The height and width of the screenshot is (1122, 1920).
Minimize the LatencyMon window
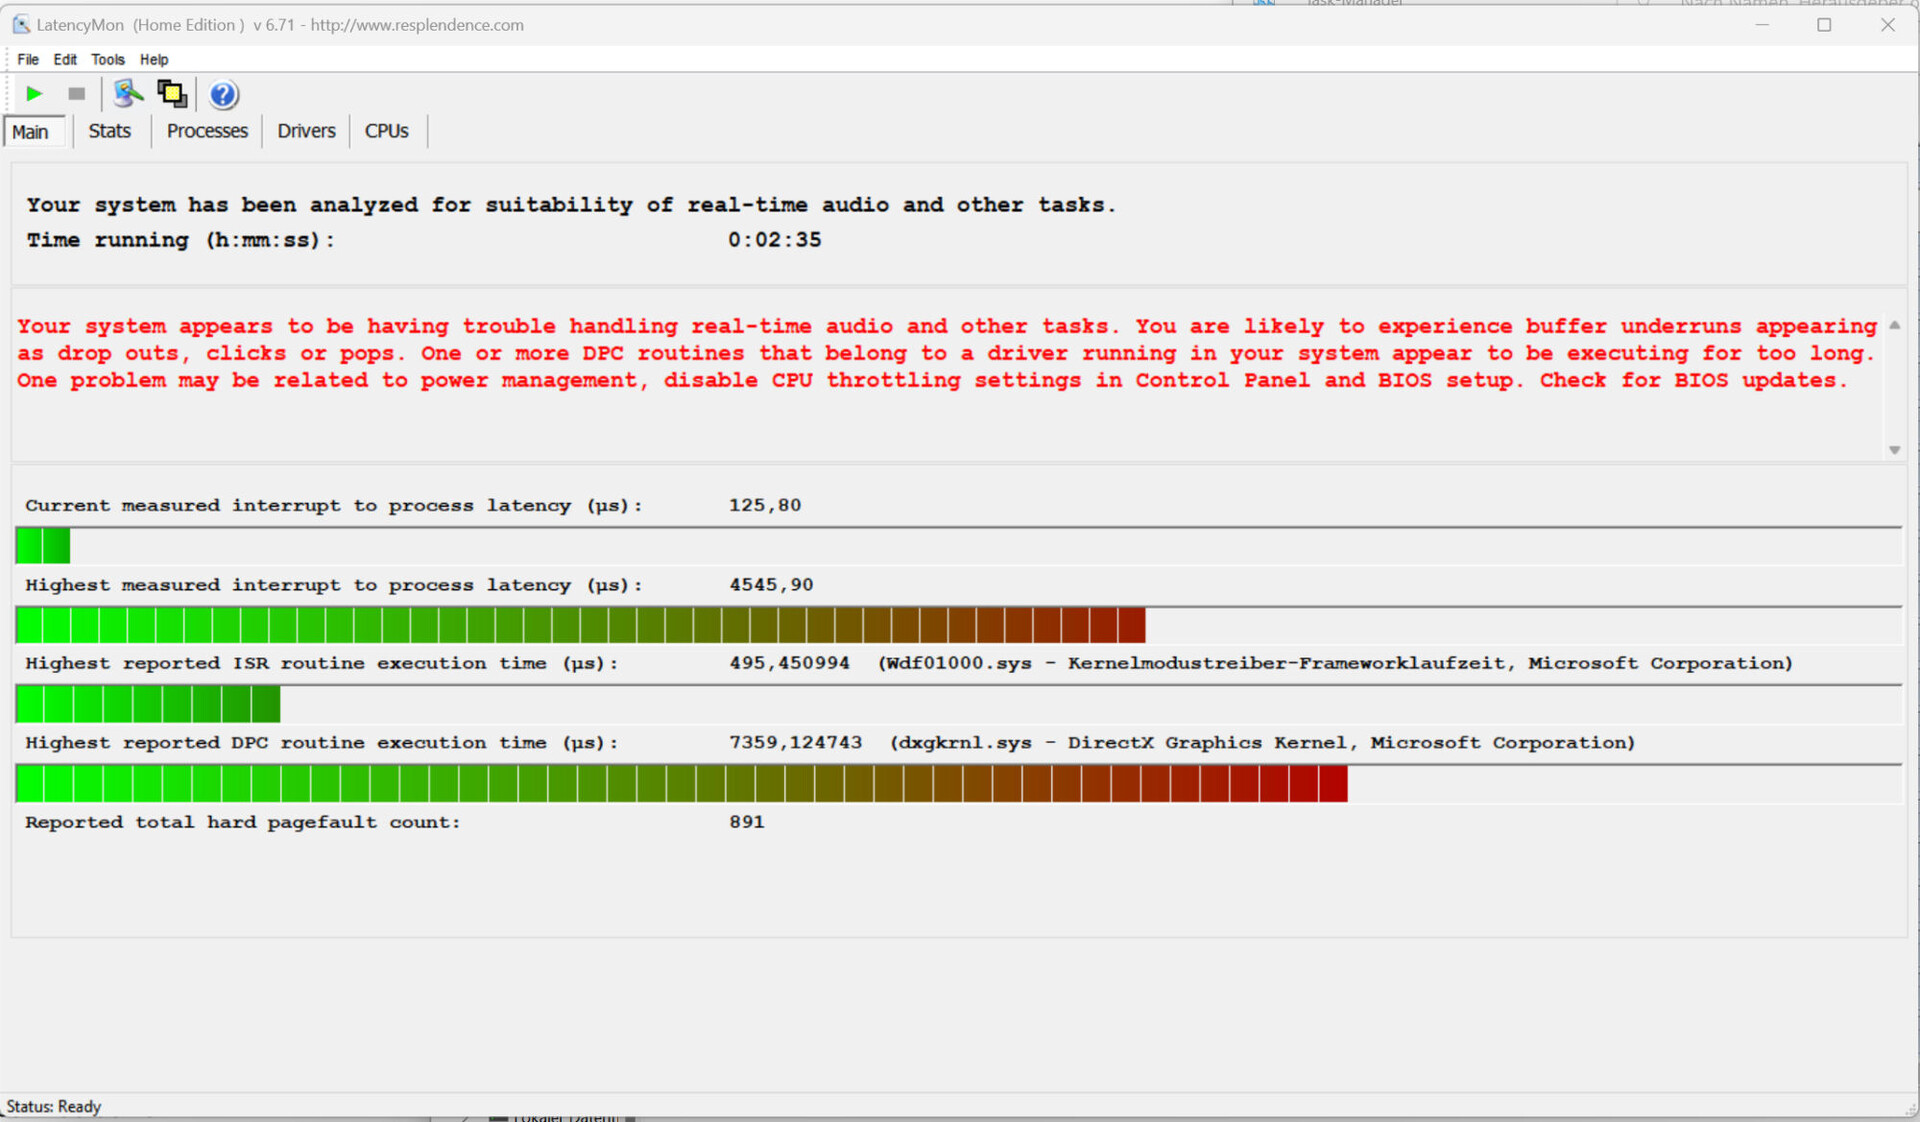pos(1762,25)
